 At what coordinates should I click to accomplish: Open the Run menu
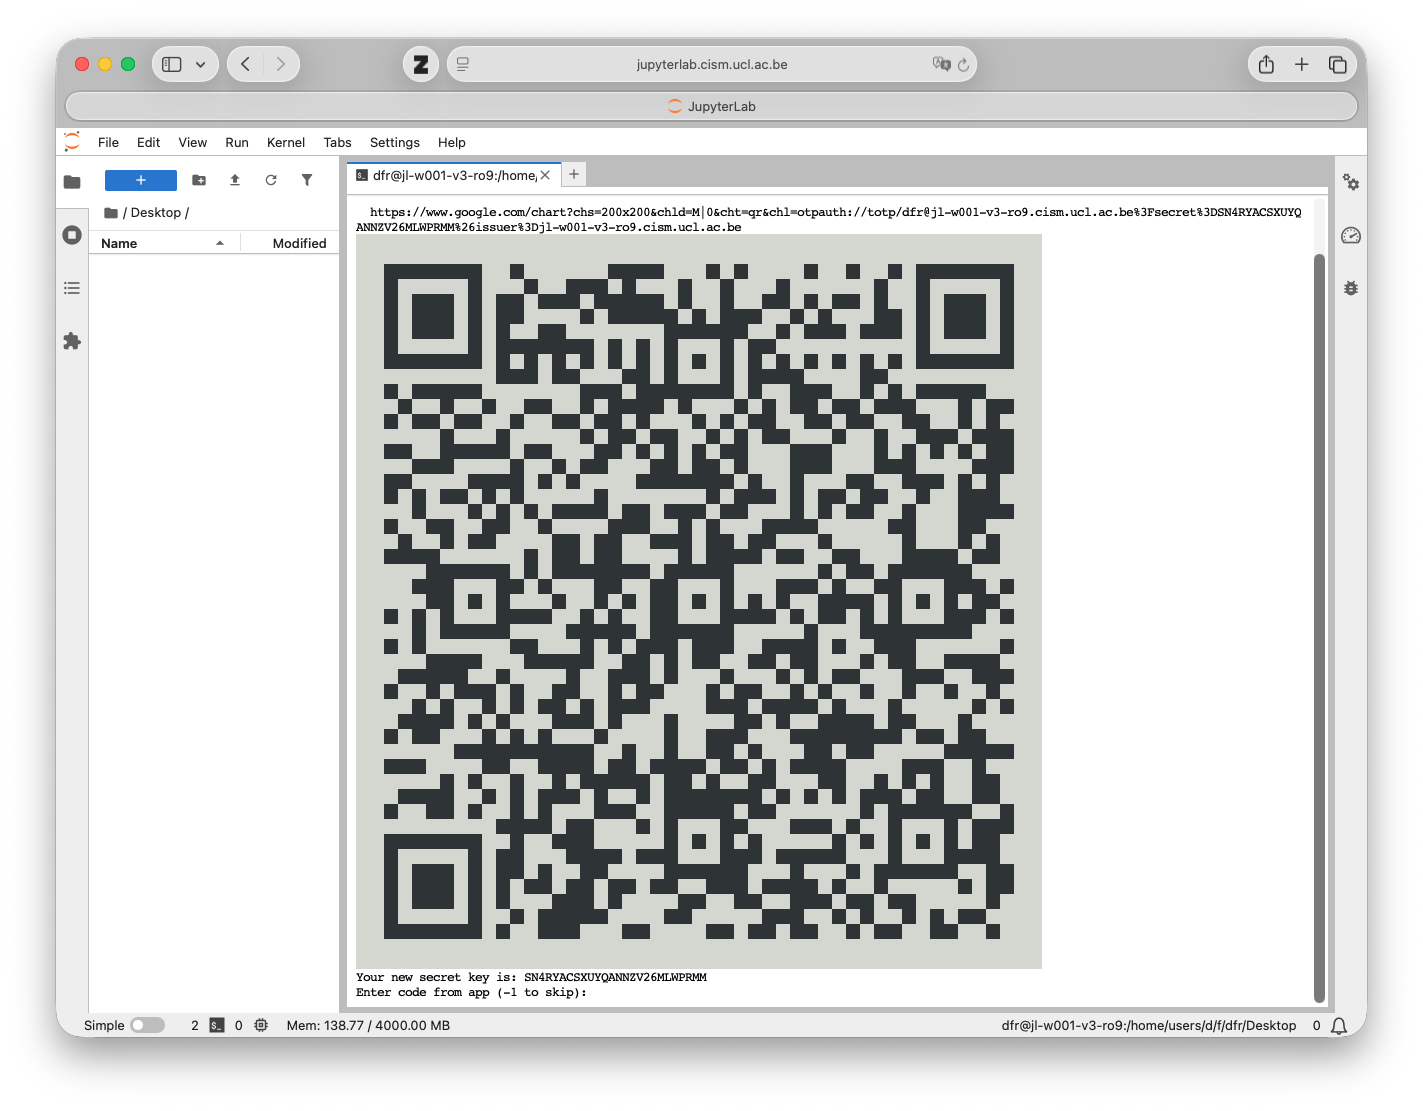click(x=237, y=142)
